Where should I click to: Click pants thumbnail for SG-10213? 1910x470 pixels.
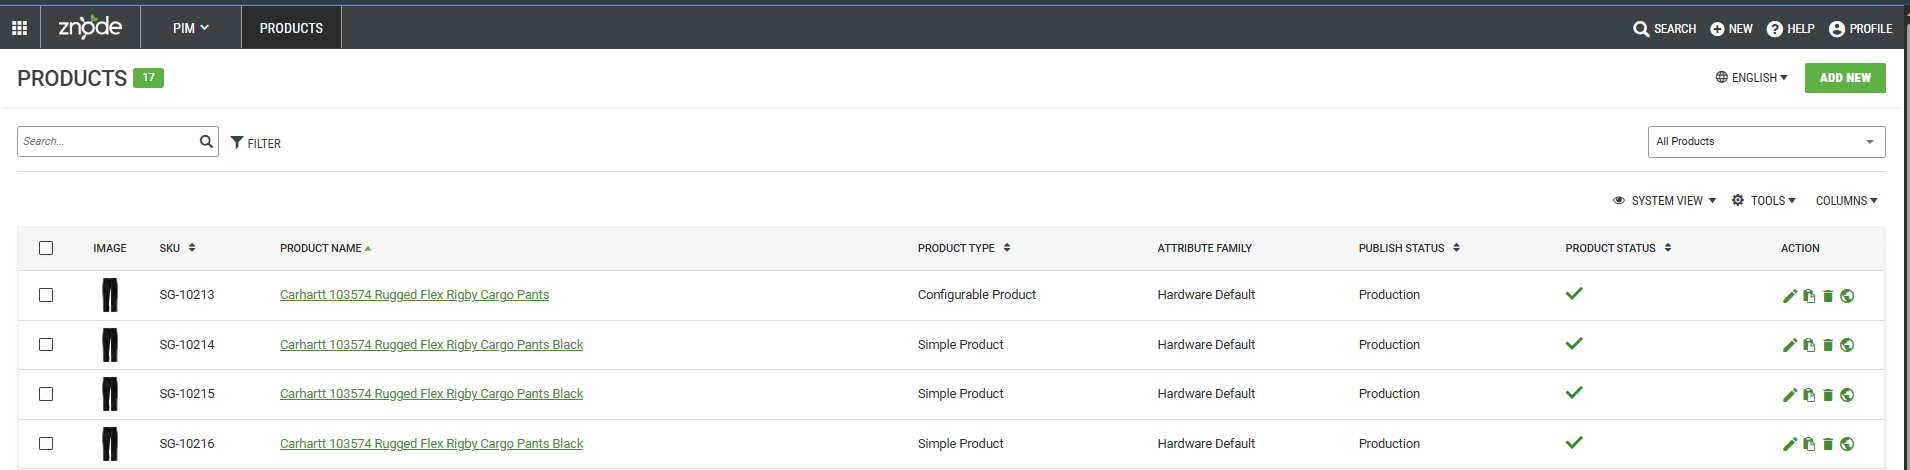(x=110, y=295)
